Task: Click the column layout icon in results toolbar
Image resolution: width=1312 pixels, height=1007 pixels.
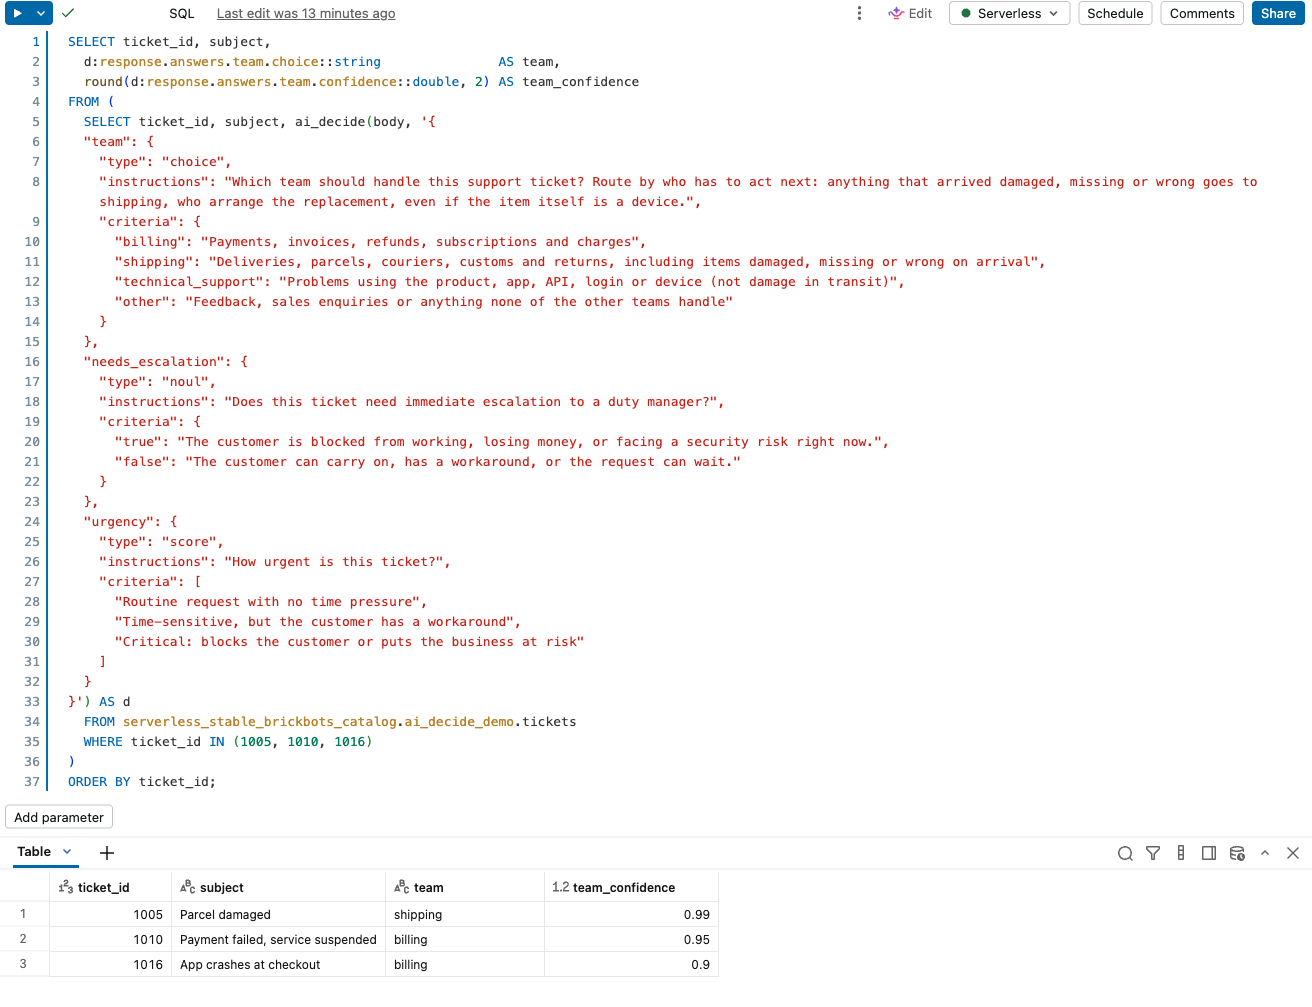Action: tap(1181, 853)
